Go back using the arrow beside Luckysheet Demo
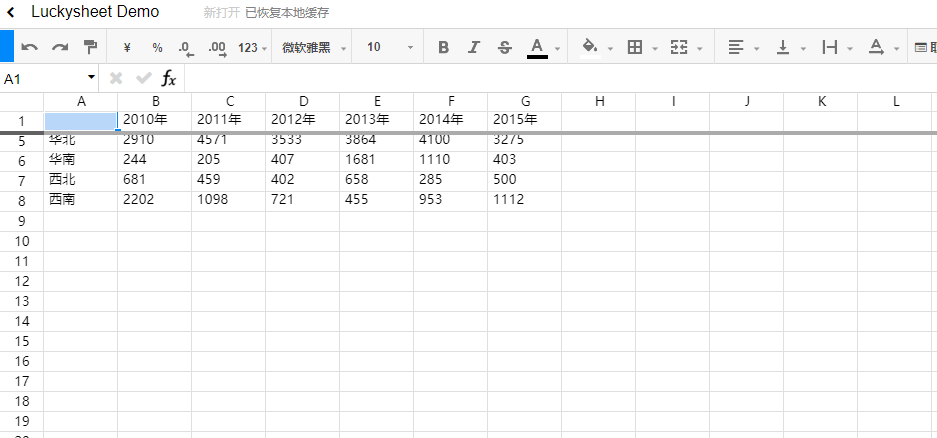 tap(10, 12)
